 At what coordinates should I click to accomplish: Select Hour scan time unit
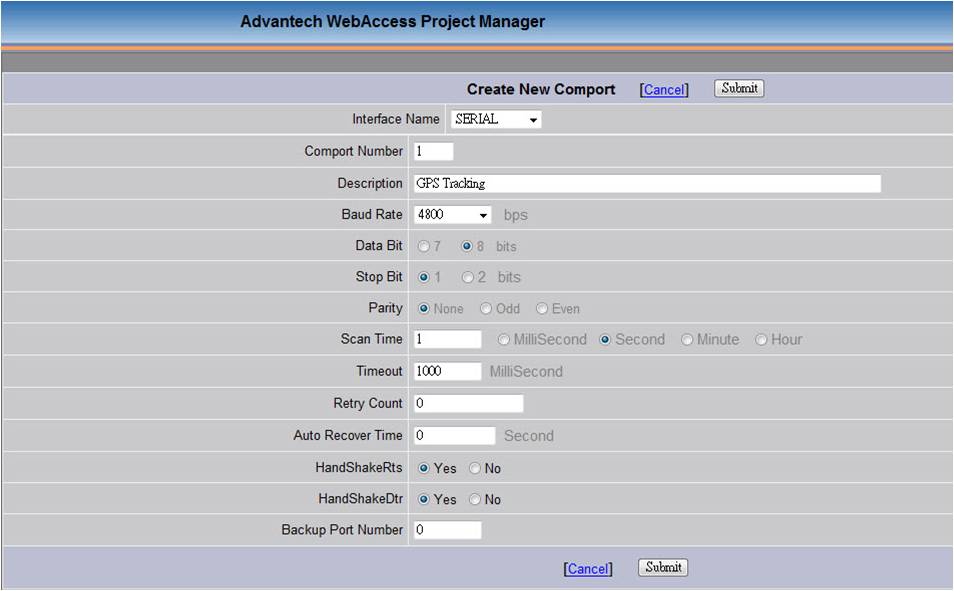pyautogui.click(x=761, y=340)
